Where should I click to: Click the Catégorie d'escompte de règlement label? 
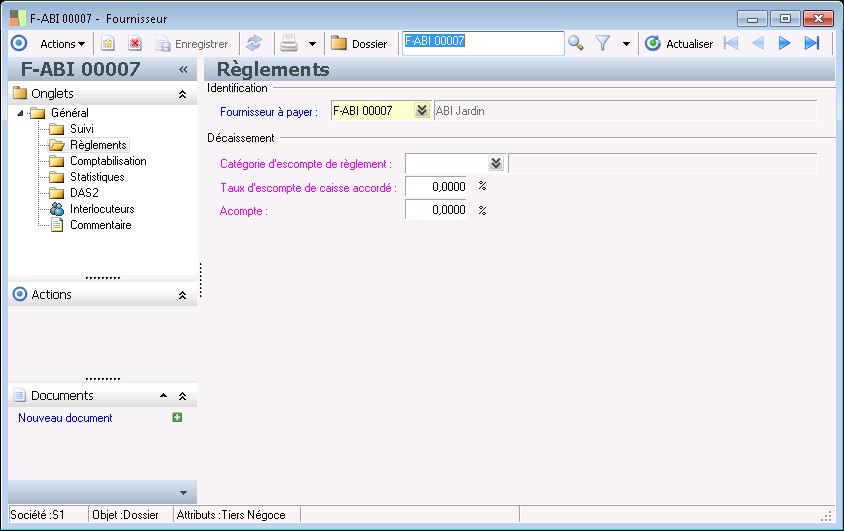point(306,164)
